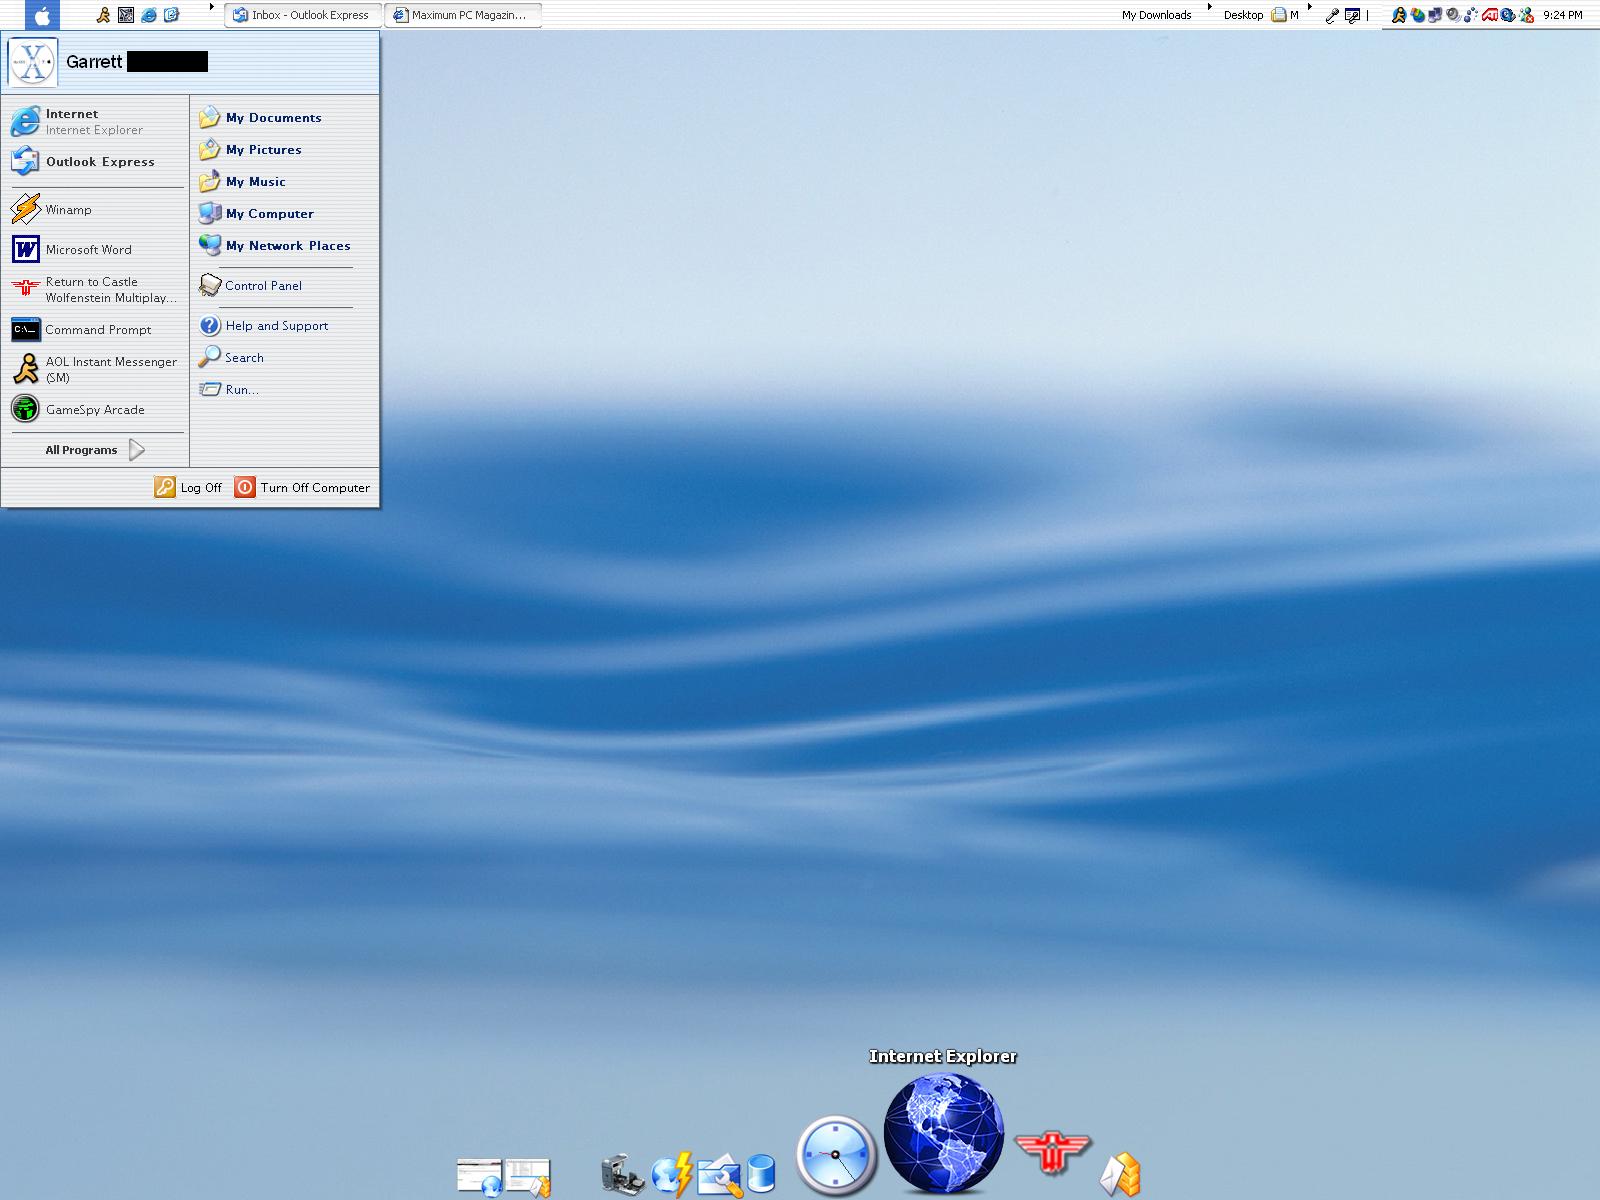Click the envelope with blocks dock icon

tap(1121, 1174)
